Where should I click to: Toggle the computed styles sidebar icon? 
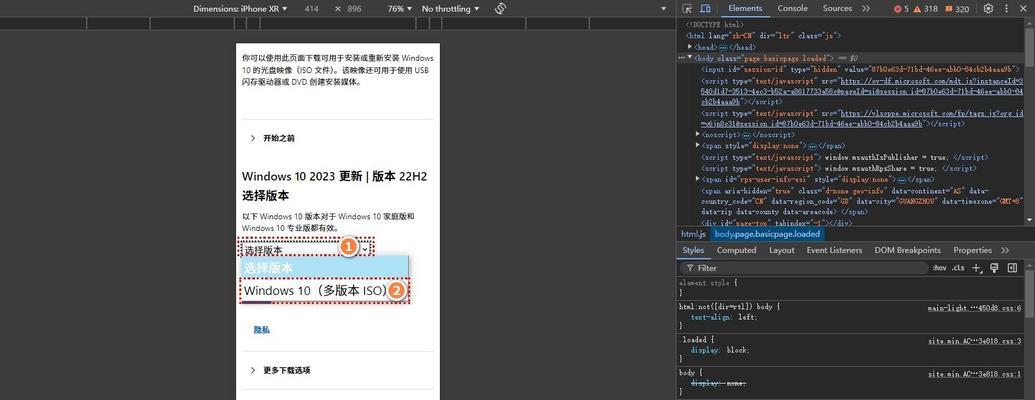pos(1012,268)
